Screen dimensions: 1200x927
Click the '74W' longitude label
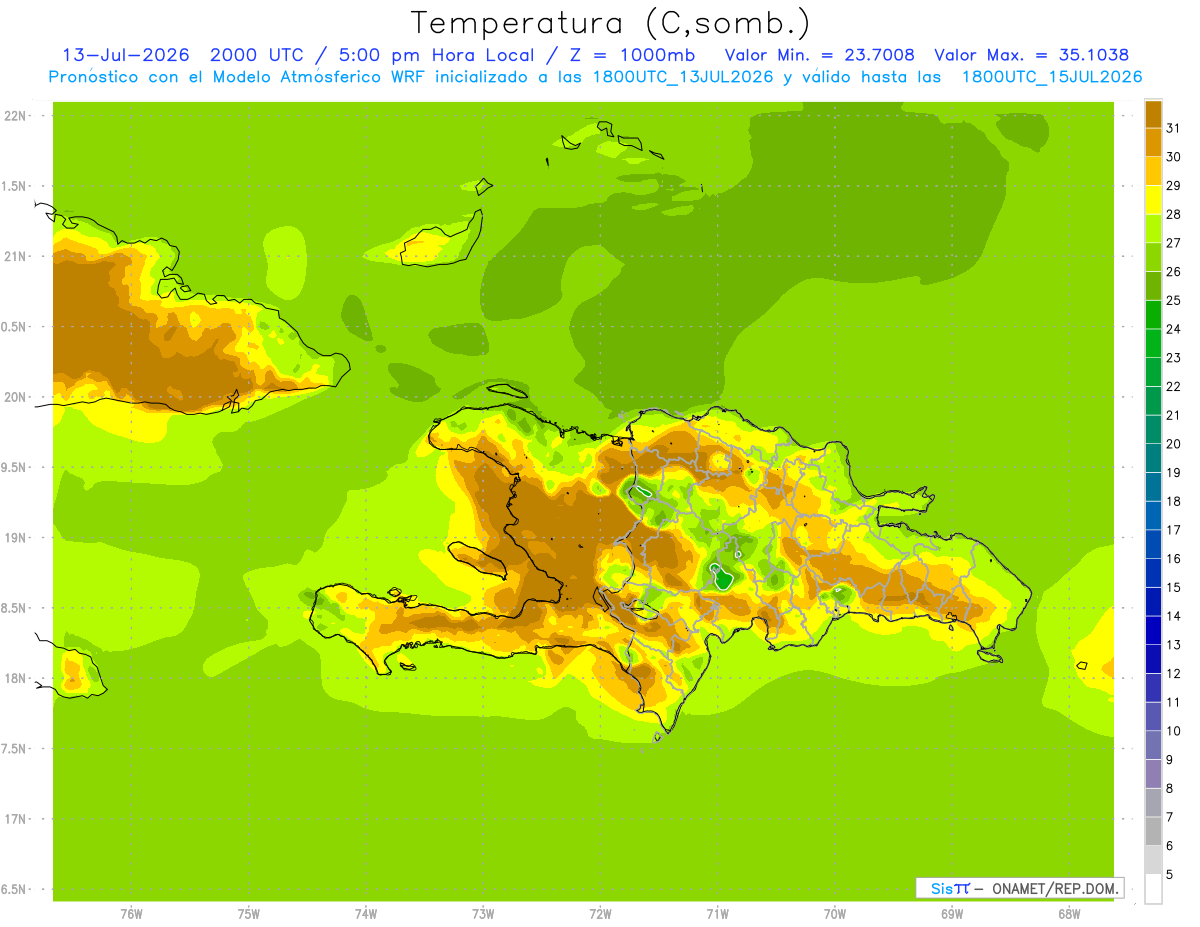click(366, 913)
